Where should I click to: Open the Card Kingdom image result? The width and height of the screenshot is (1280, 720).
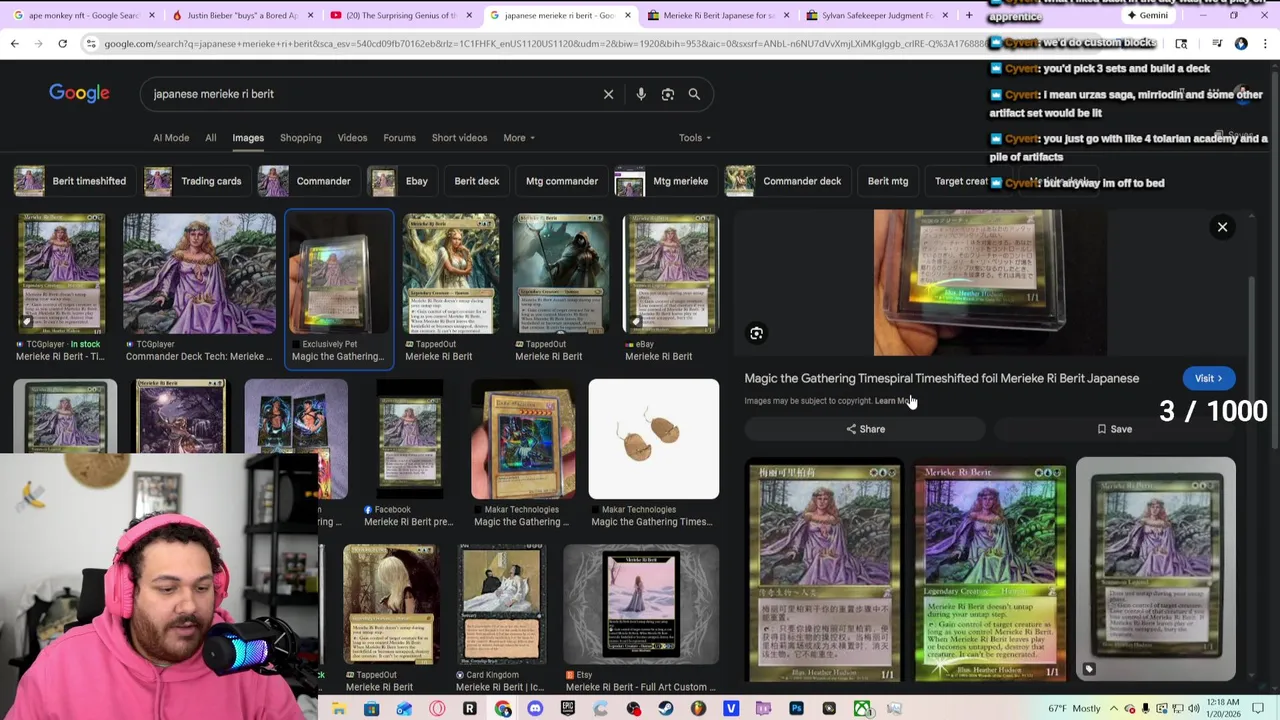tap(501, 619)
